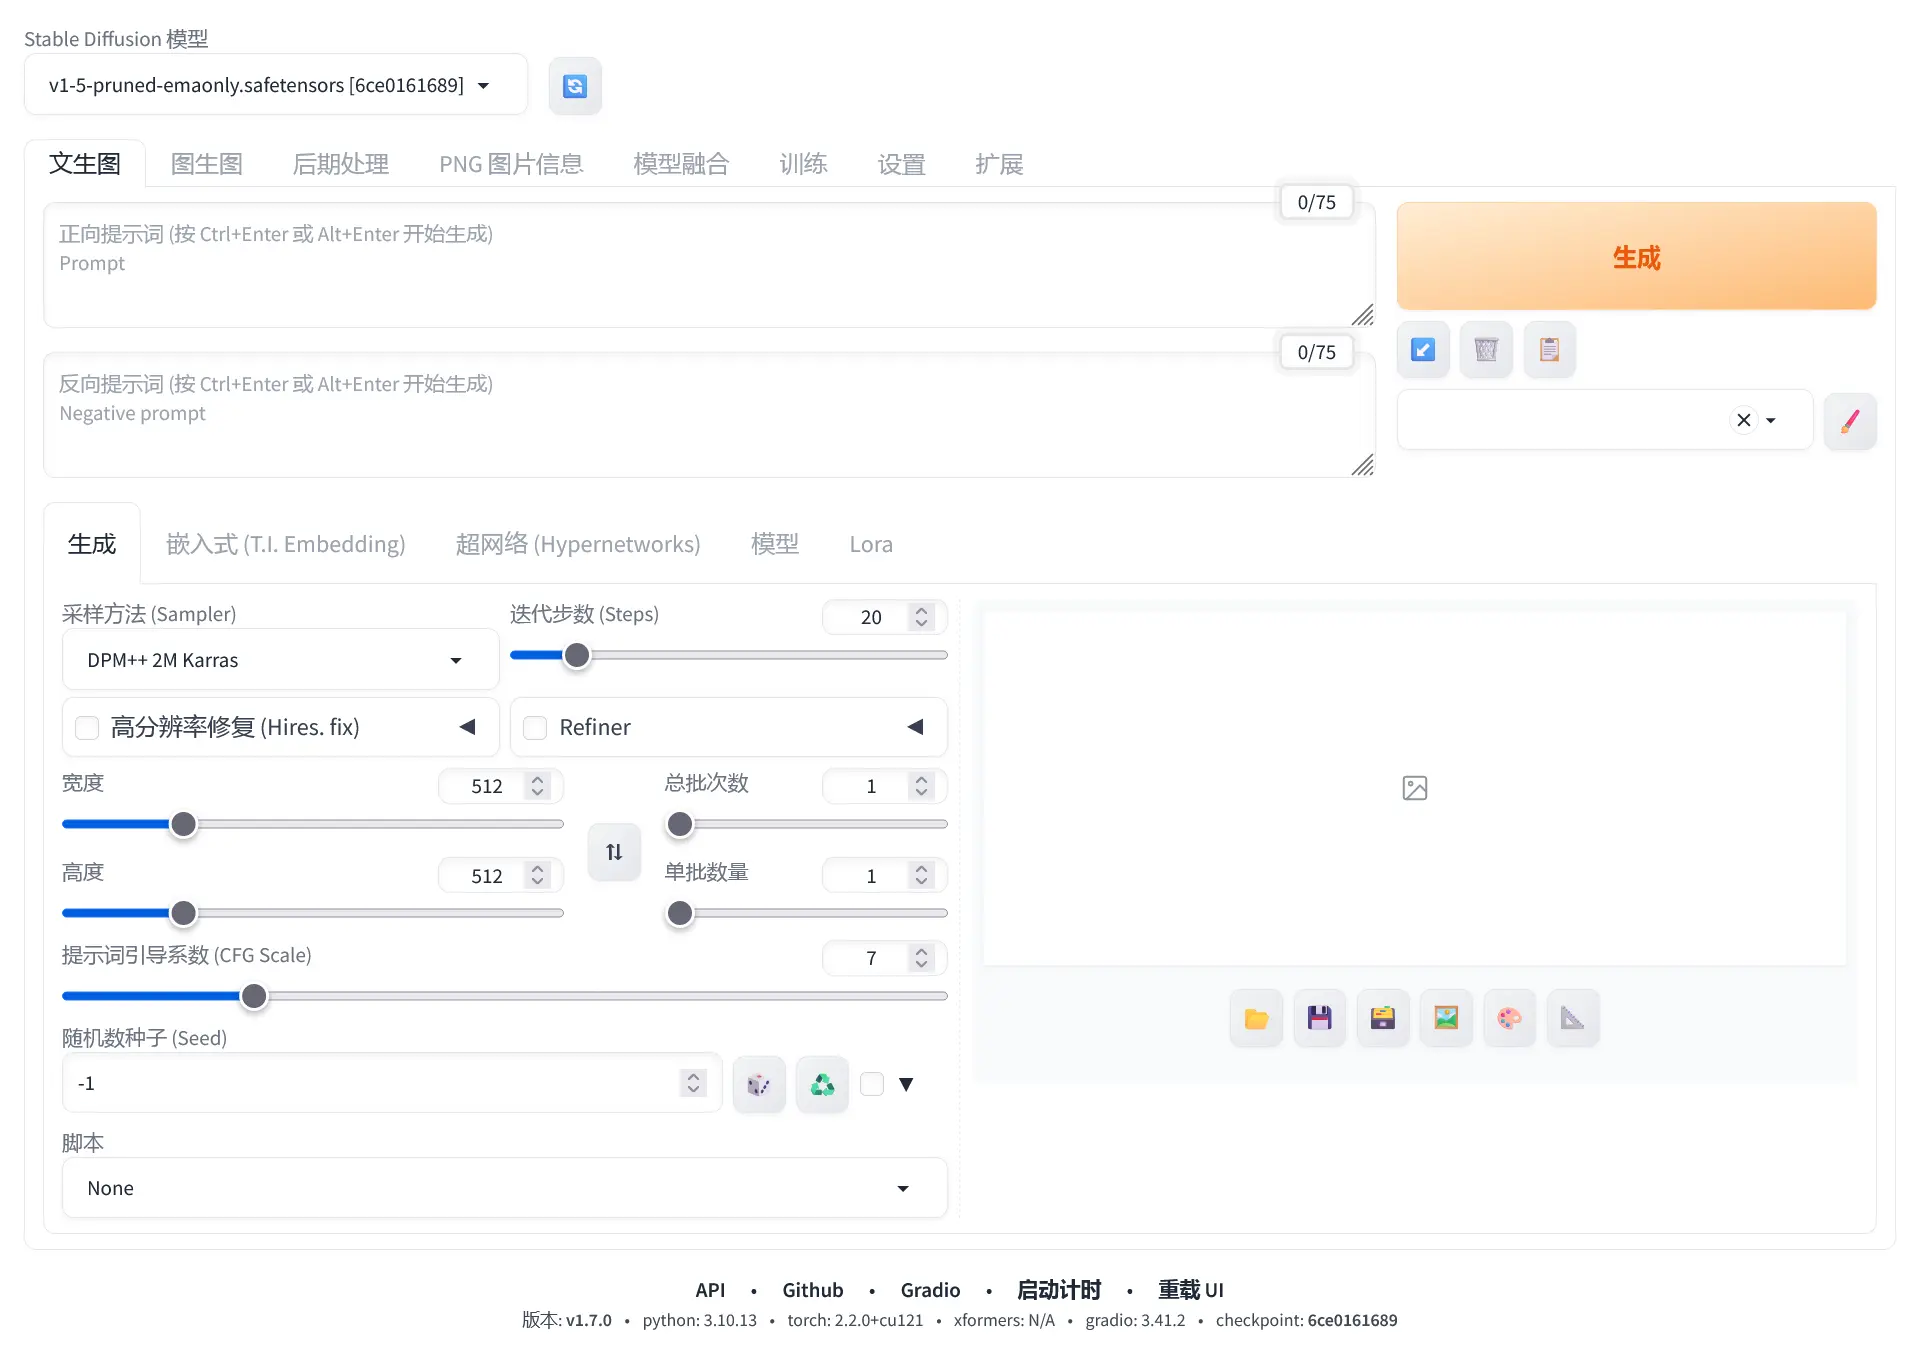Enable the Refiner checkbox
1920x1363 pixels.
[536, 728]
